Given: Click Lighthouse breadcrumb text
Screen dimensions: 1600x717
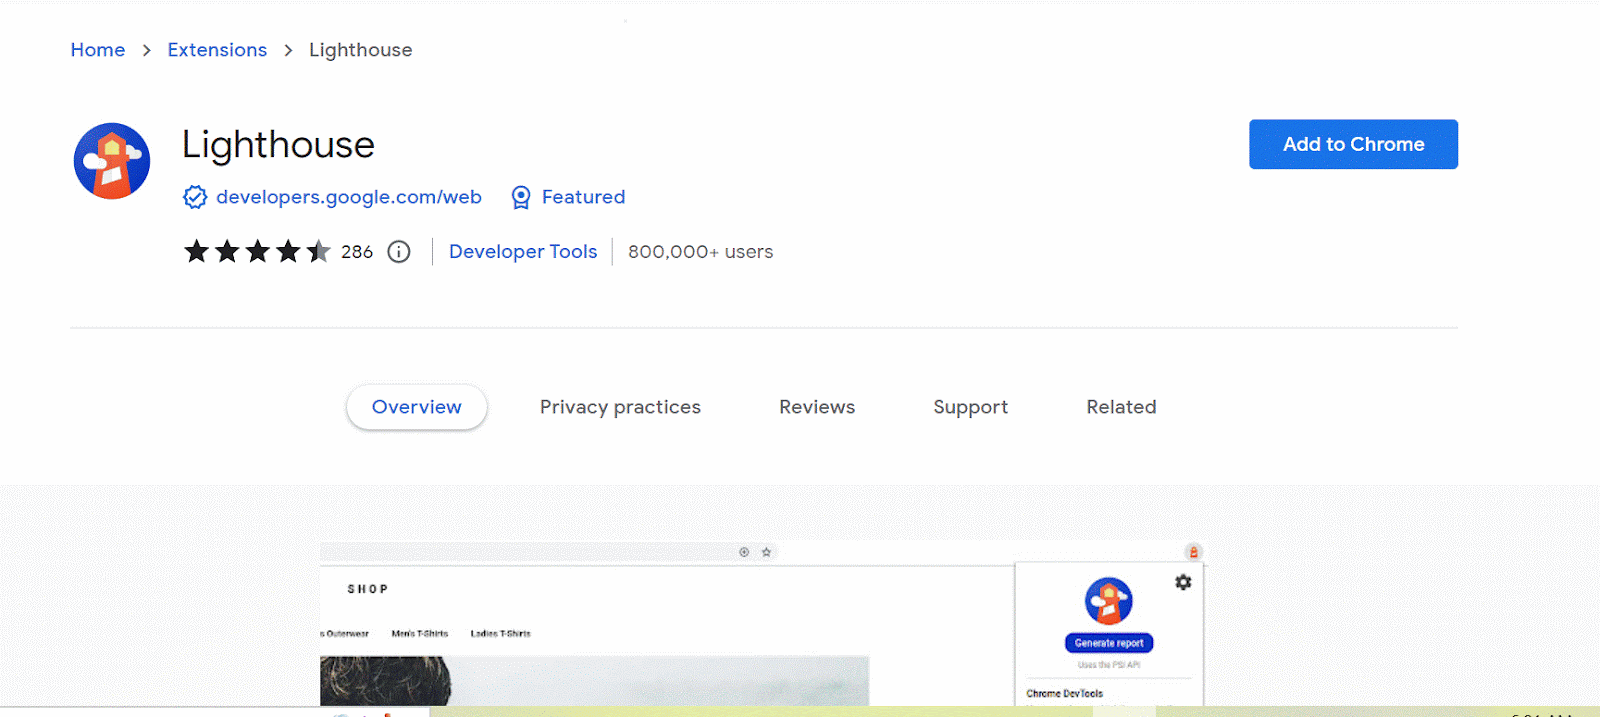Looking at the screenshot, I should point(360,50).
